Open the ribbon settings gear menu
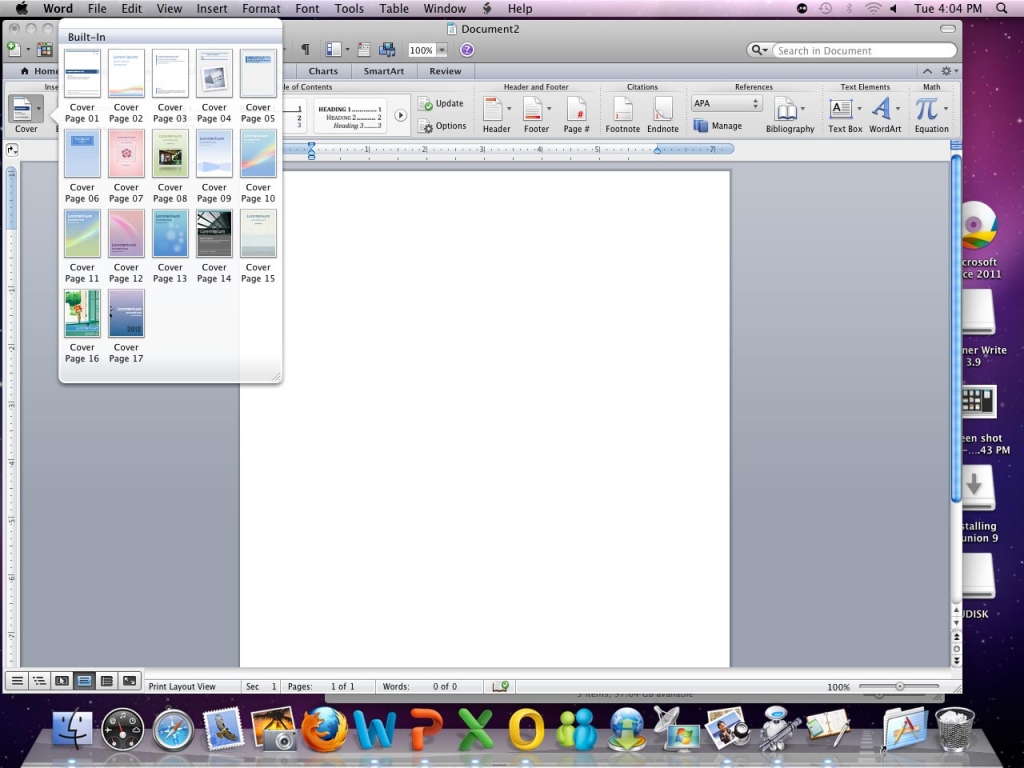This screenshot has width=1024, height=768. click(x=948, y=71)
